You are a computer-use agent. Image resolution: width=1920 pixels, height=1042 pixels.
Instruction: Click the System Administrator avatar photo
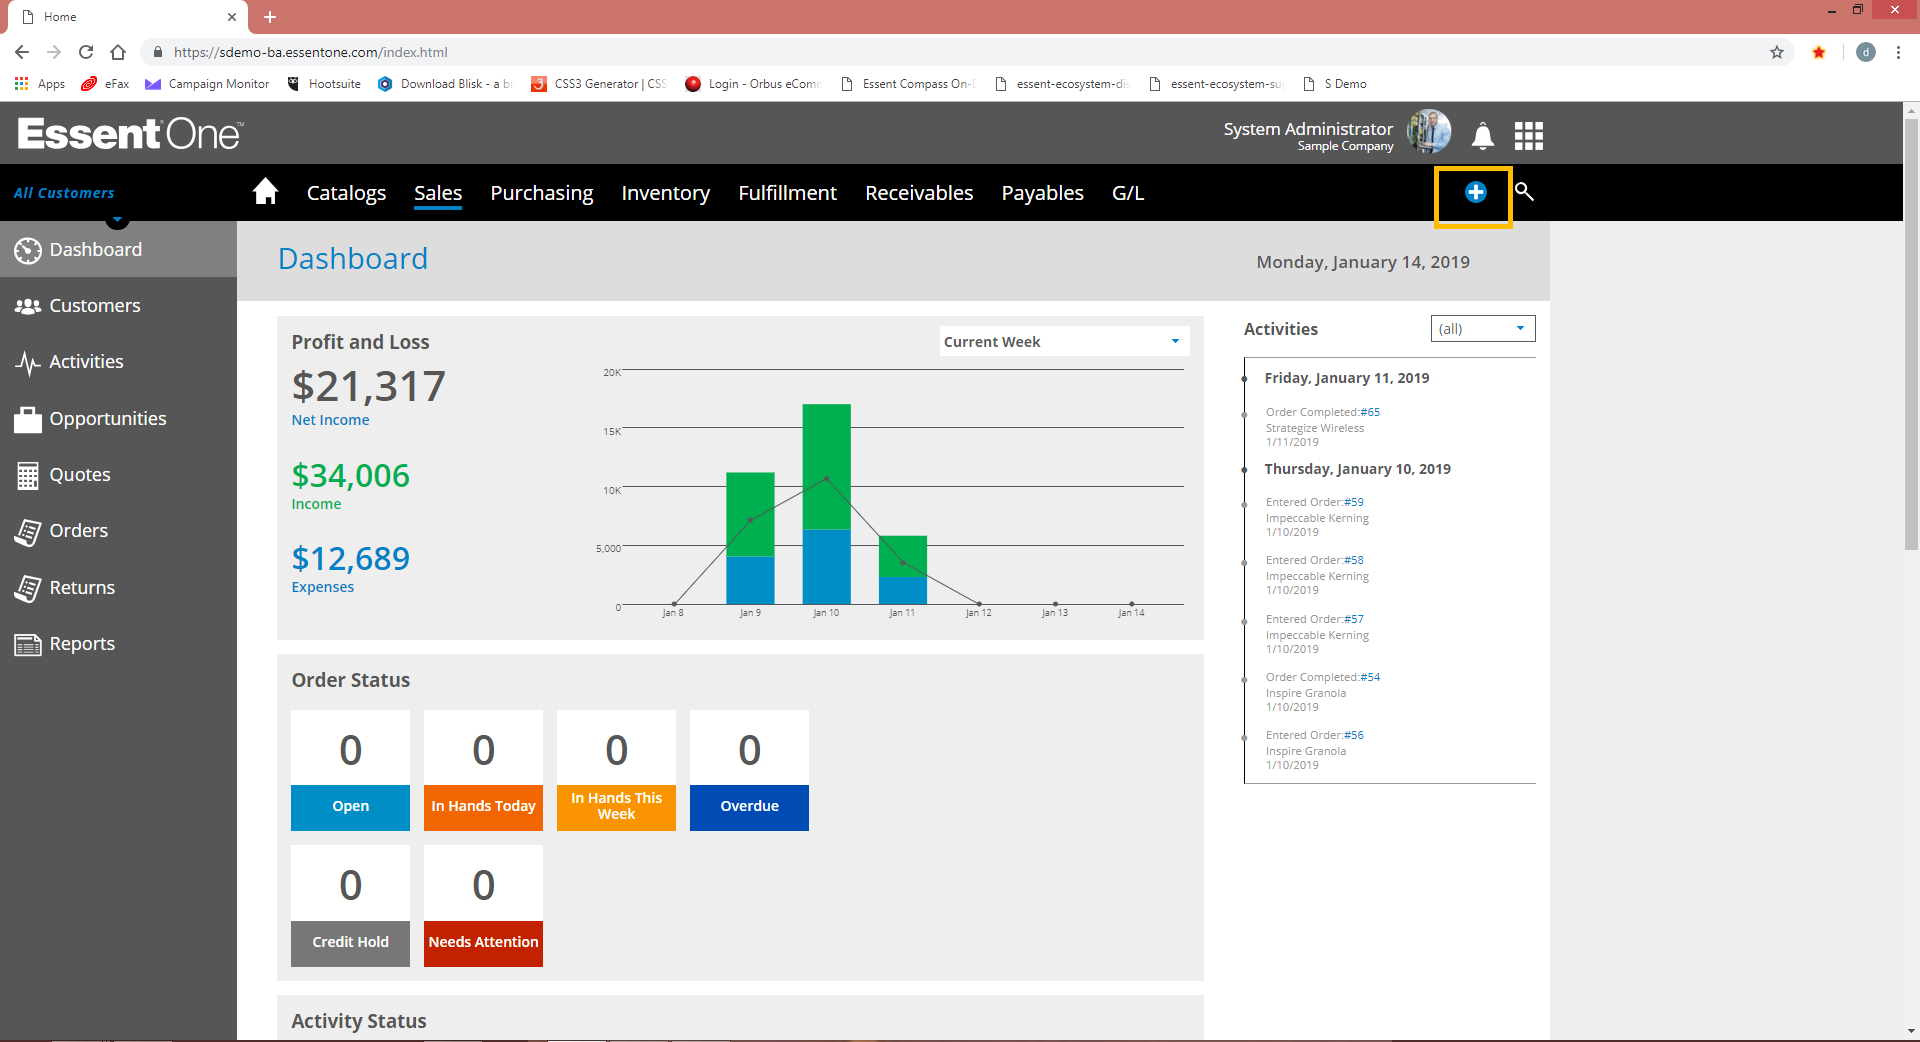pyautogui.click(x=1429, y=132)
